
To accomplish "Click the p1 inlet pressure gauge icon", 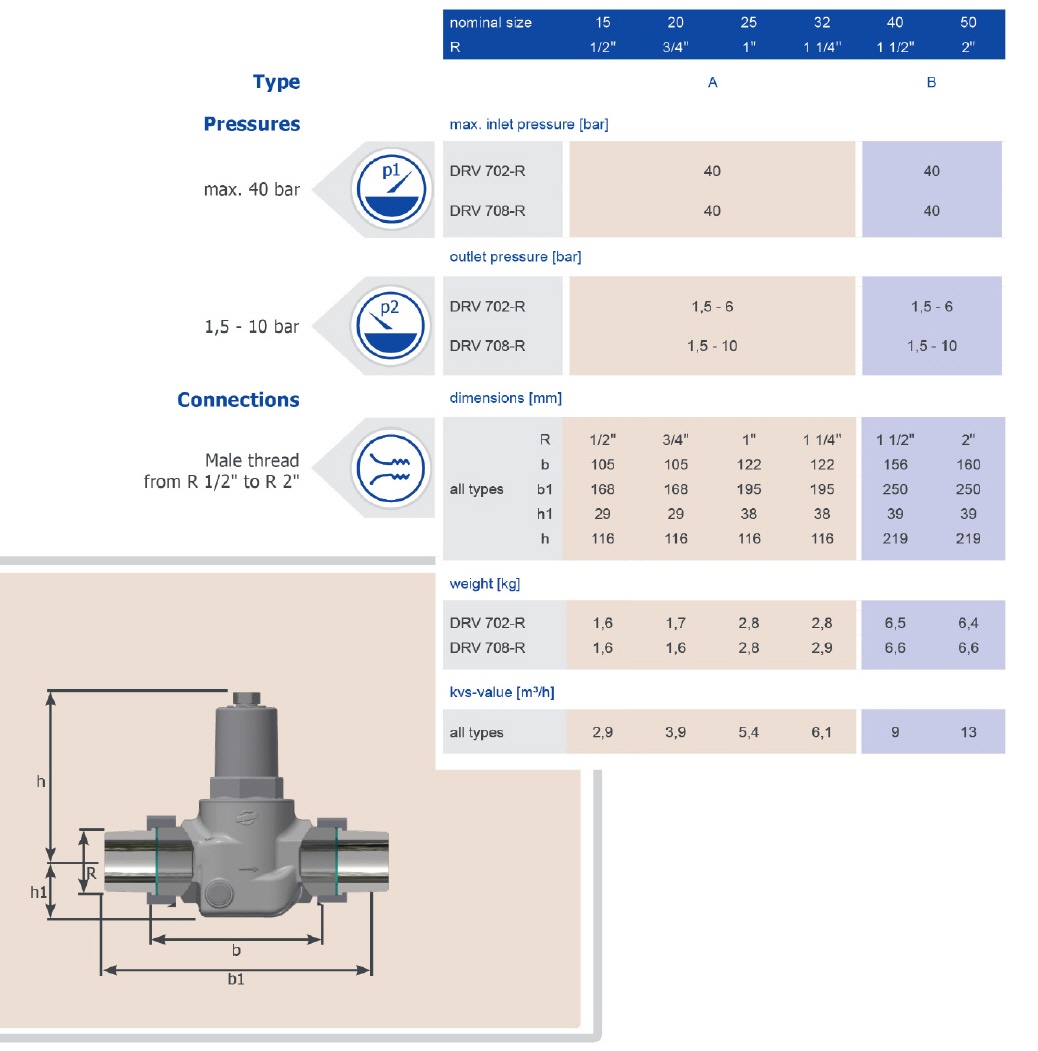I will [x=391, y=188].
